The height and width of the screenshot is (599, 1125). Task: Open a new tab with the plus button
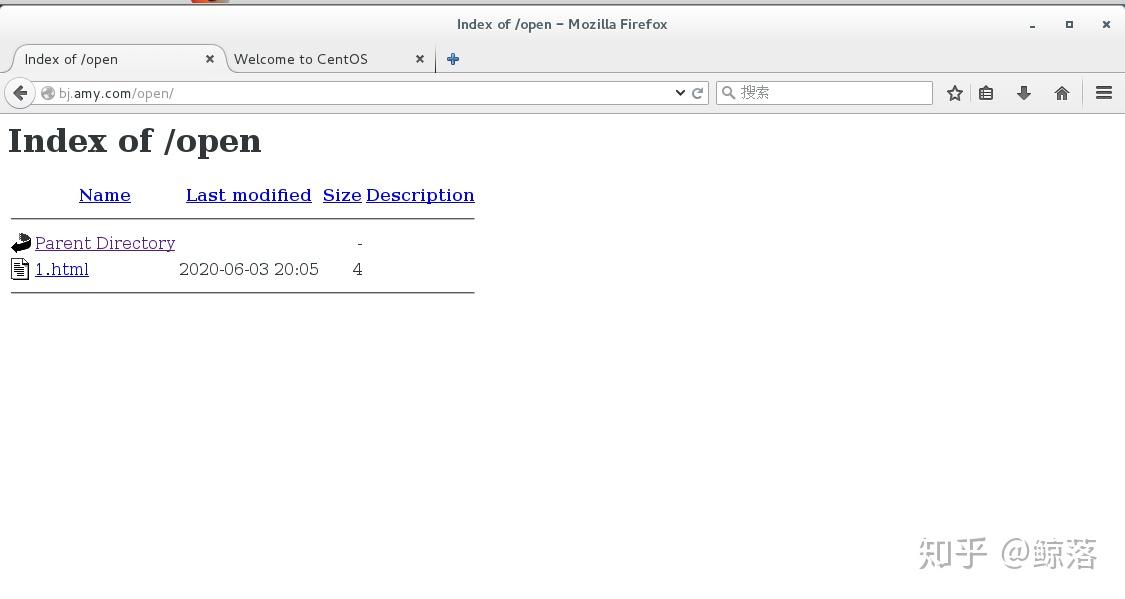point(453,60)
